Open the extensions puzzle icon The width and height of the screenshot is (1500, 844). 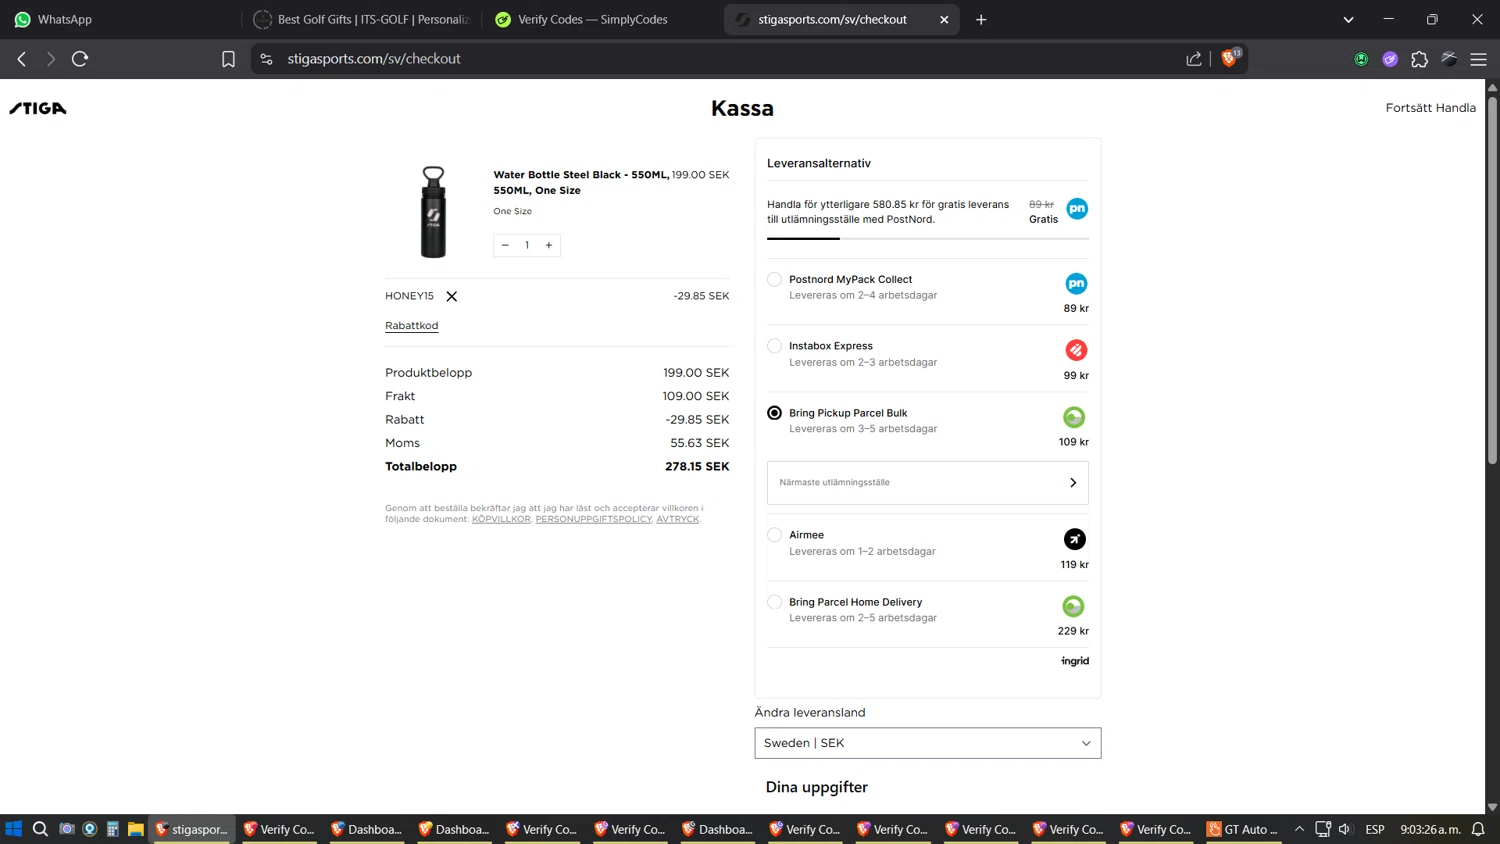(1419, 59)
